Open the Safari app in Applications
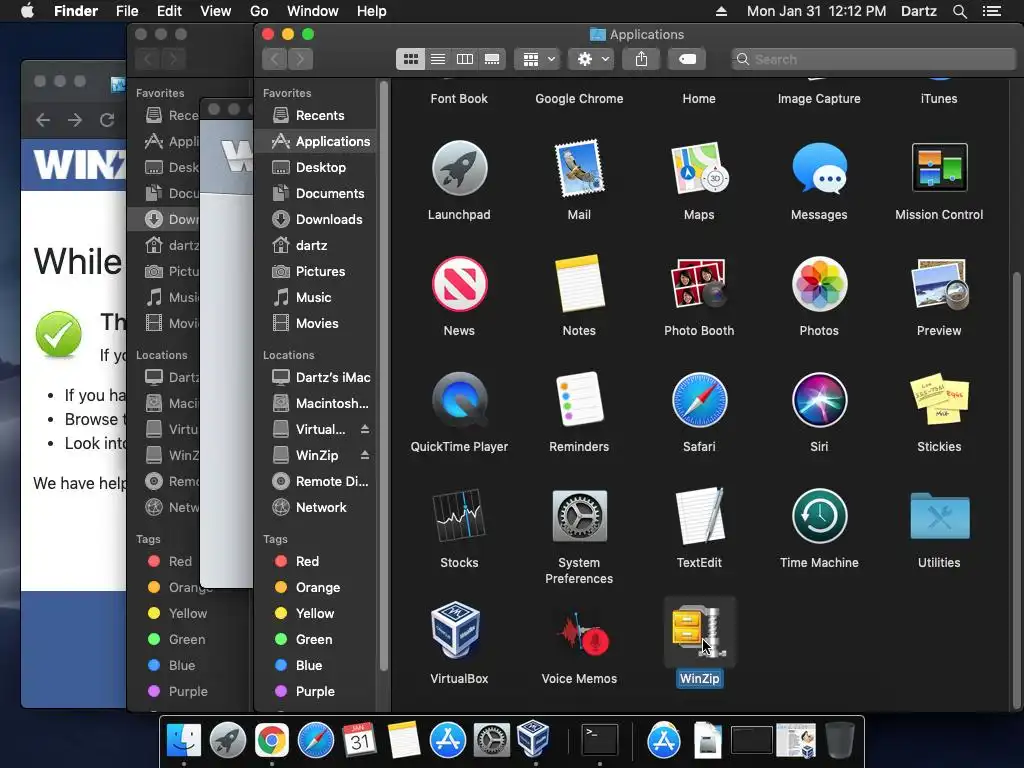Viewport: 1024px width, 768px height. 699,400
